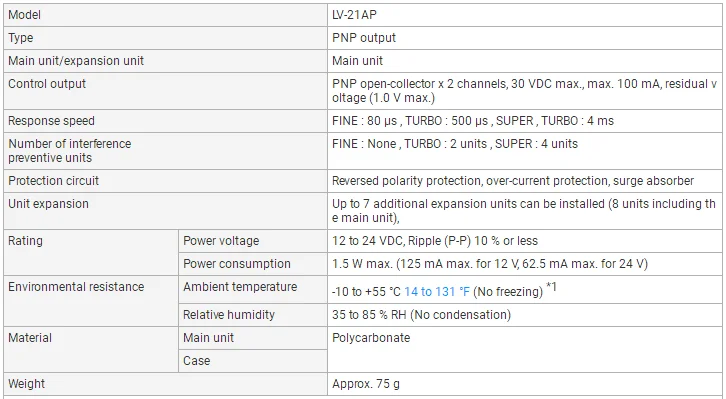The image size is (726, 399).
Task: Select the Response speed value text
Action: pos(473,121)
